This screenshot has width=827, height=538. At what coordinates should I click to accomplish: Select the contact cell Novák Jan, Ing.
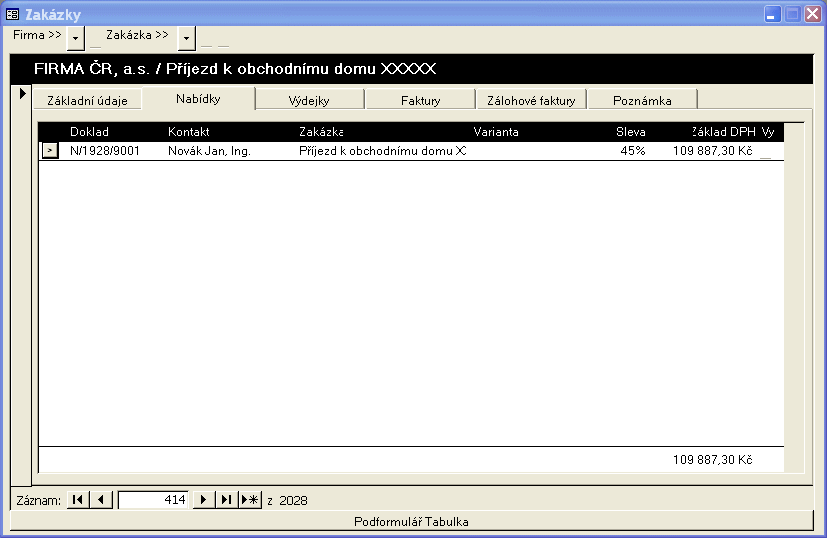[x=209, y=151]
